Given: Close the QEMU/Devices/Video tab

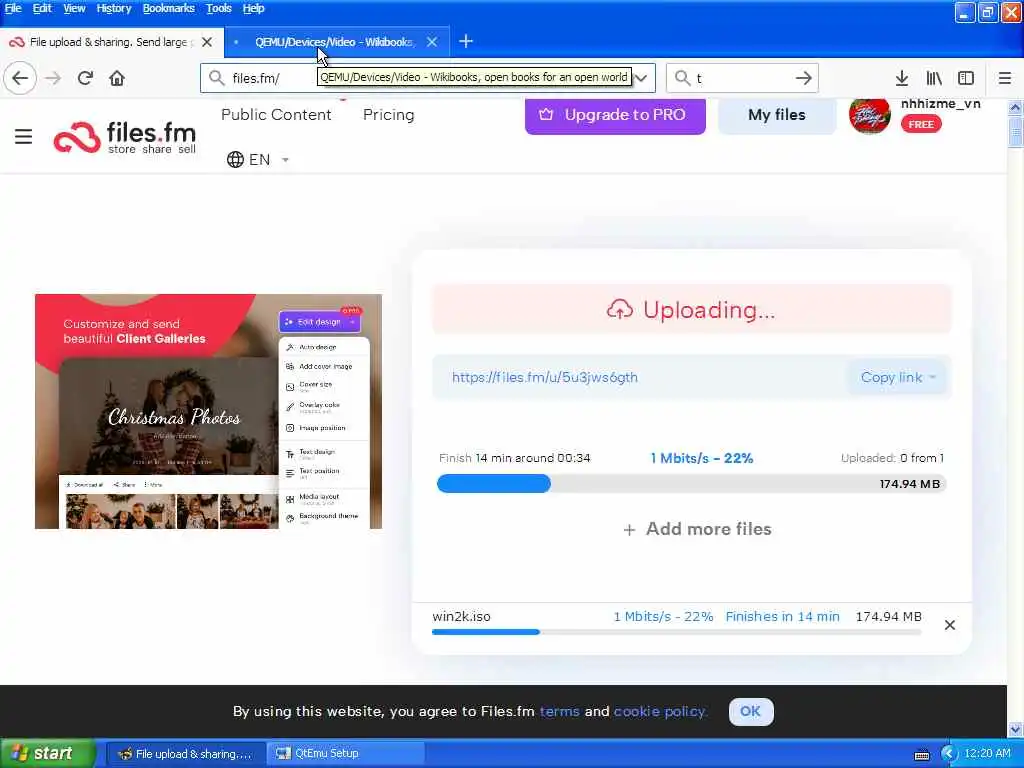Looking at the screenshot, I should [x=432, y=42].
